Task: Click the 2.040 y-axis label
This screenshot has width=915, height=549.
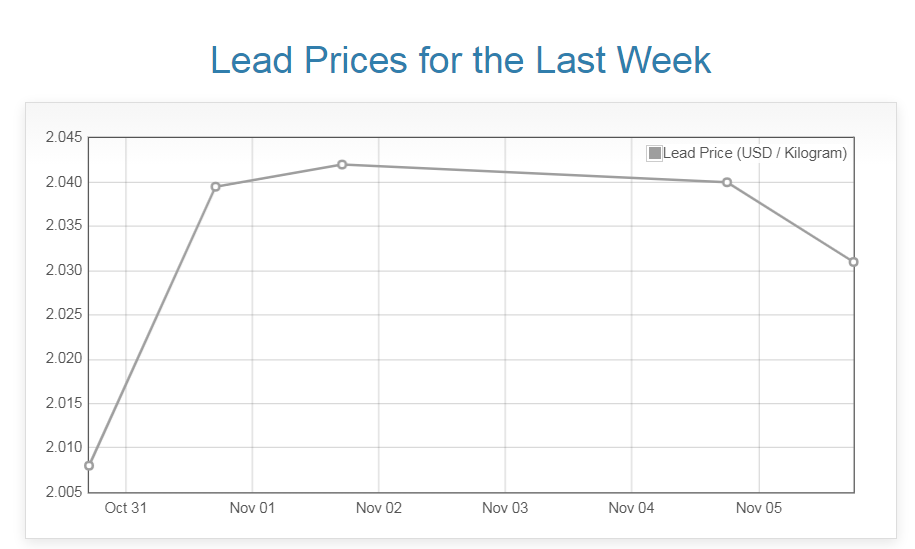Action: (64, 182)
